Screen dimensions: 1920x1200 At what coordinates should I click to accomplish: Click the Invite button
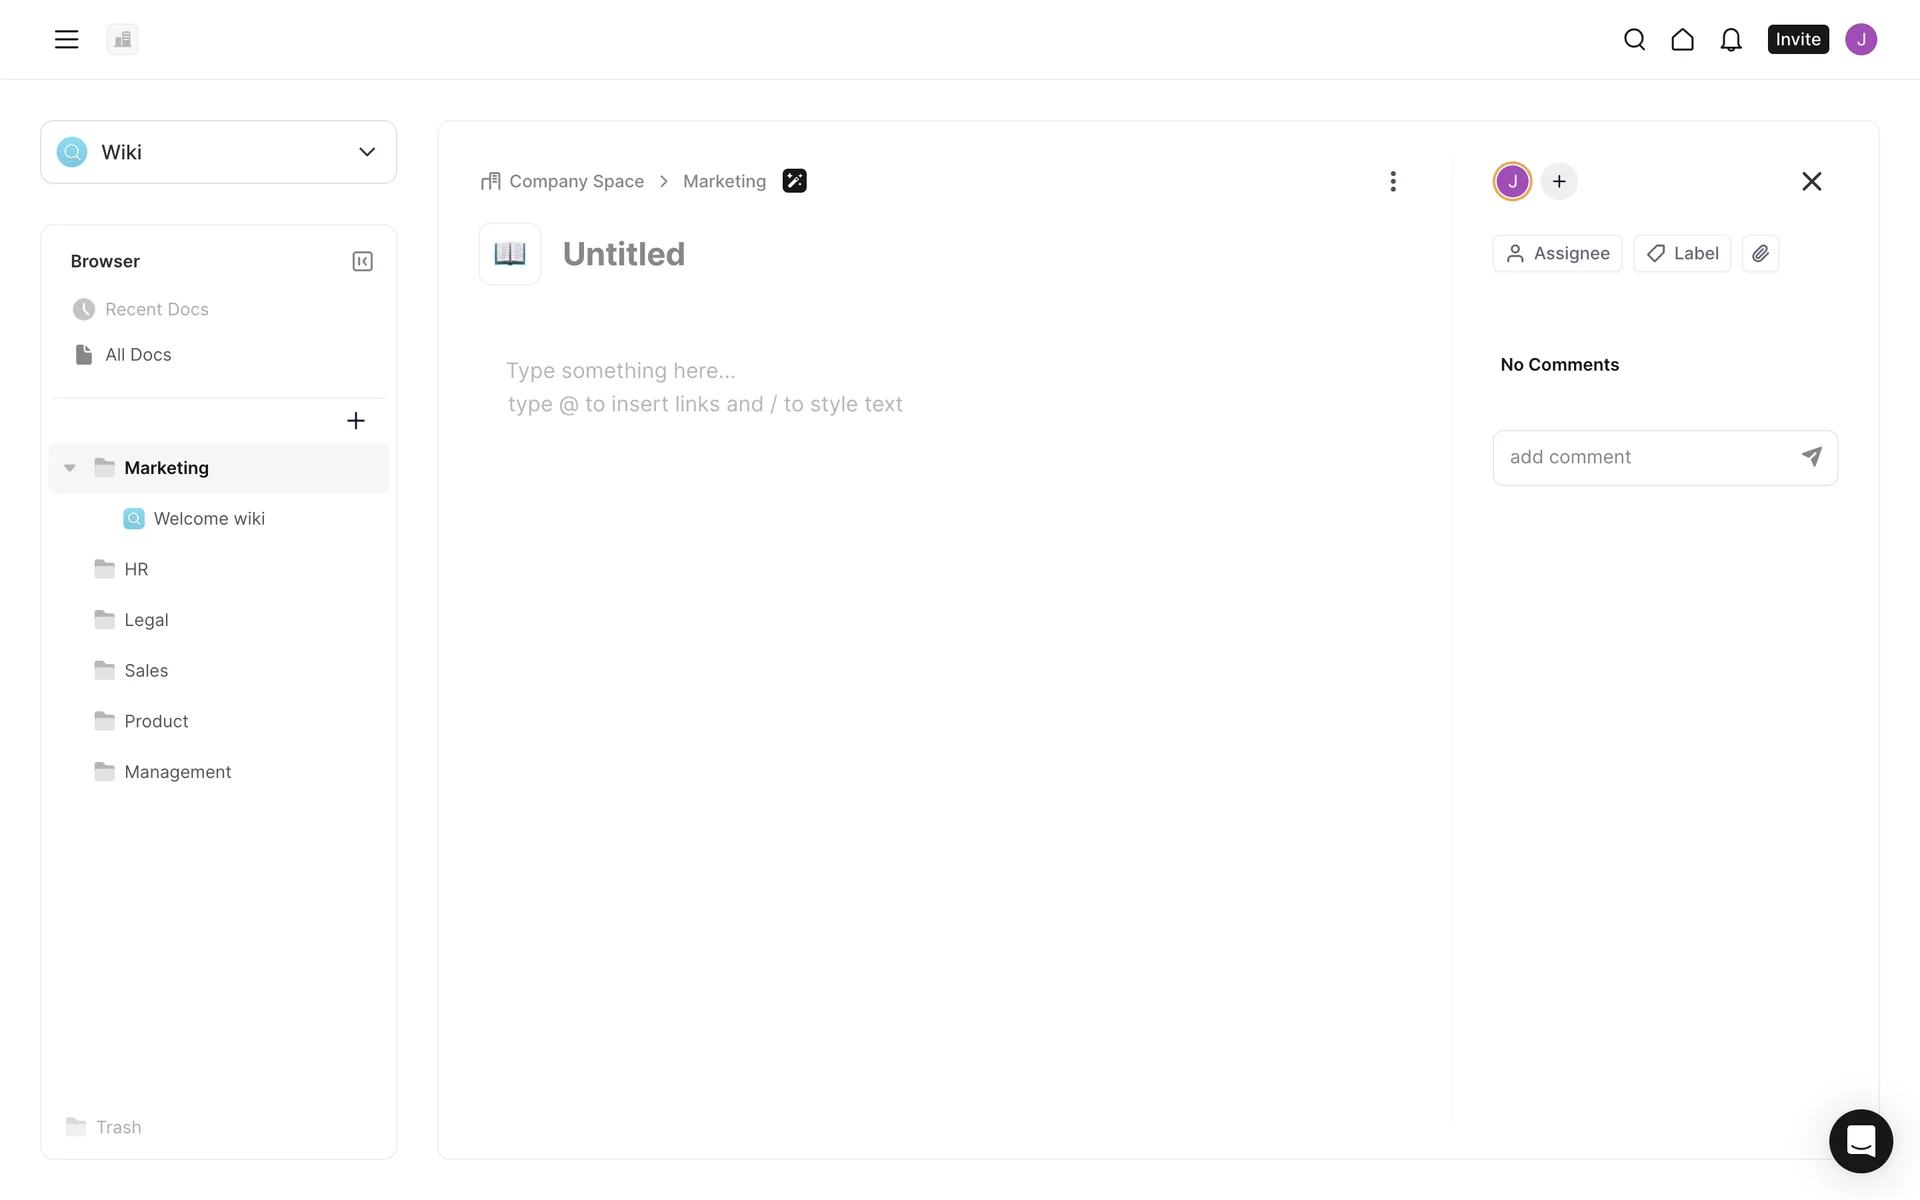pyautogui.click(x=1797, y=39)
